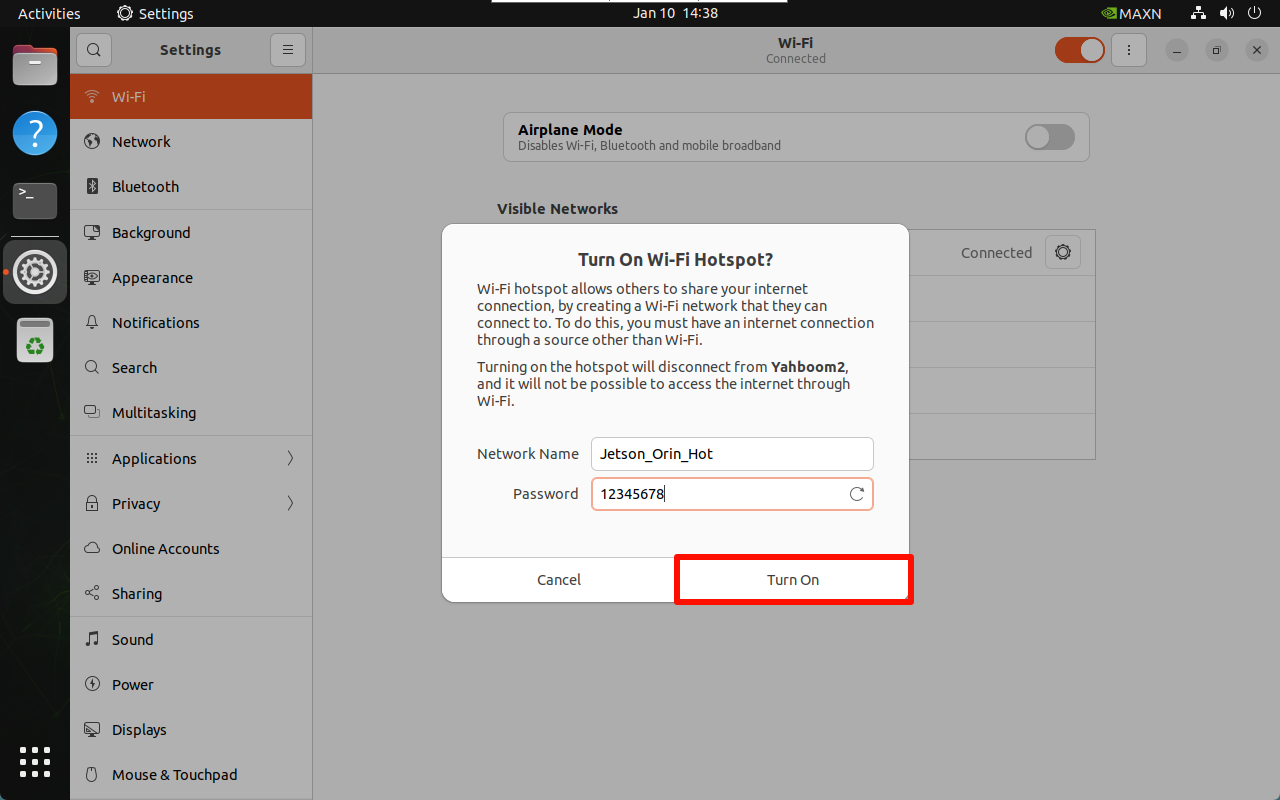Click the Network Name input field
Screen dimensions: 1280x800
click(x=732, y=454)
